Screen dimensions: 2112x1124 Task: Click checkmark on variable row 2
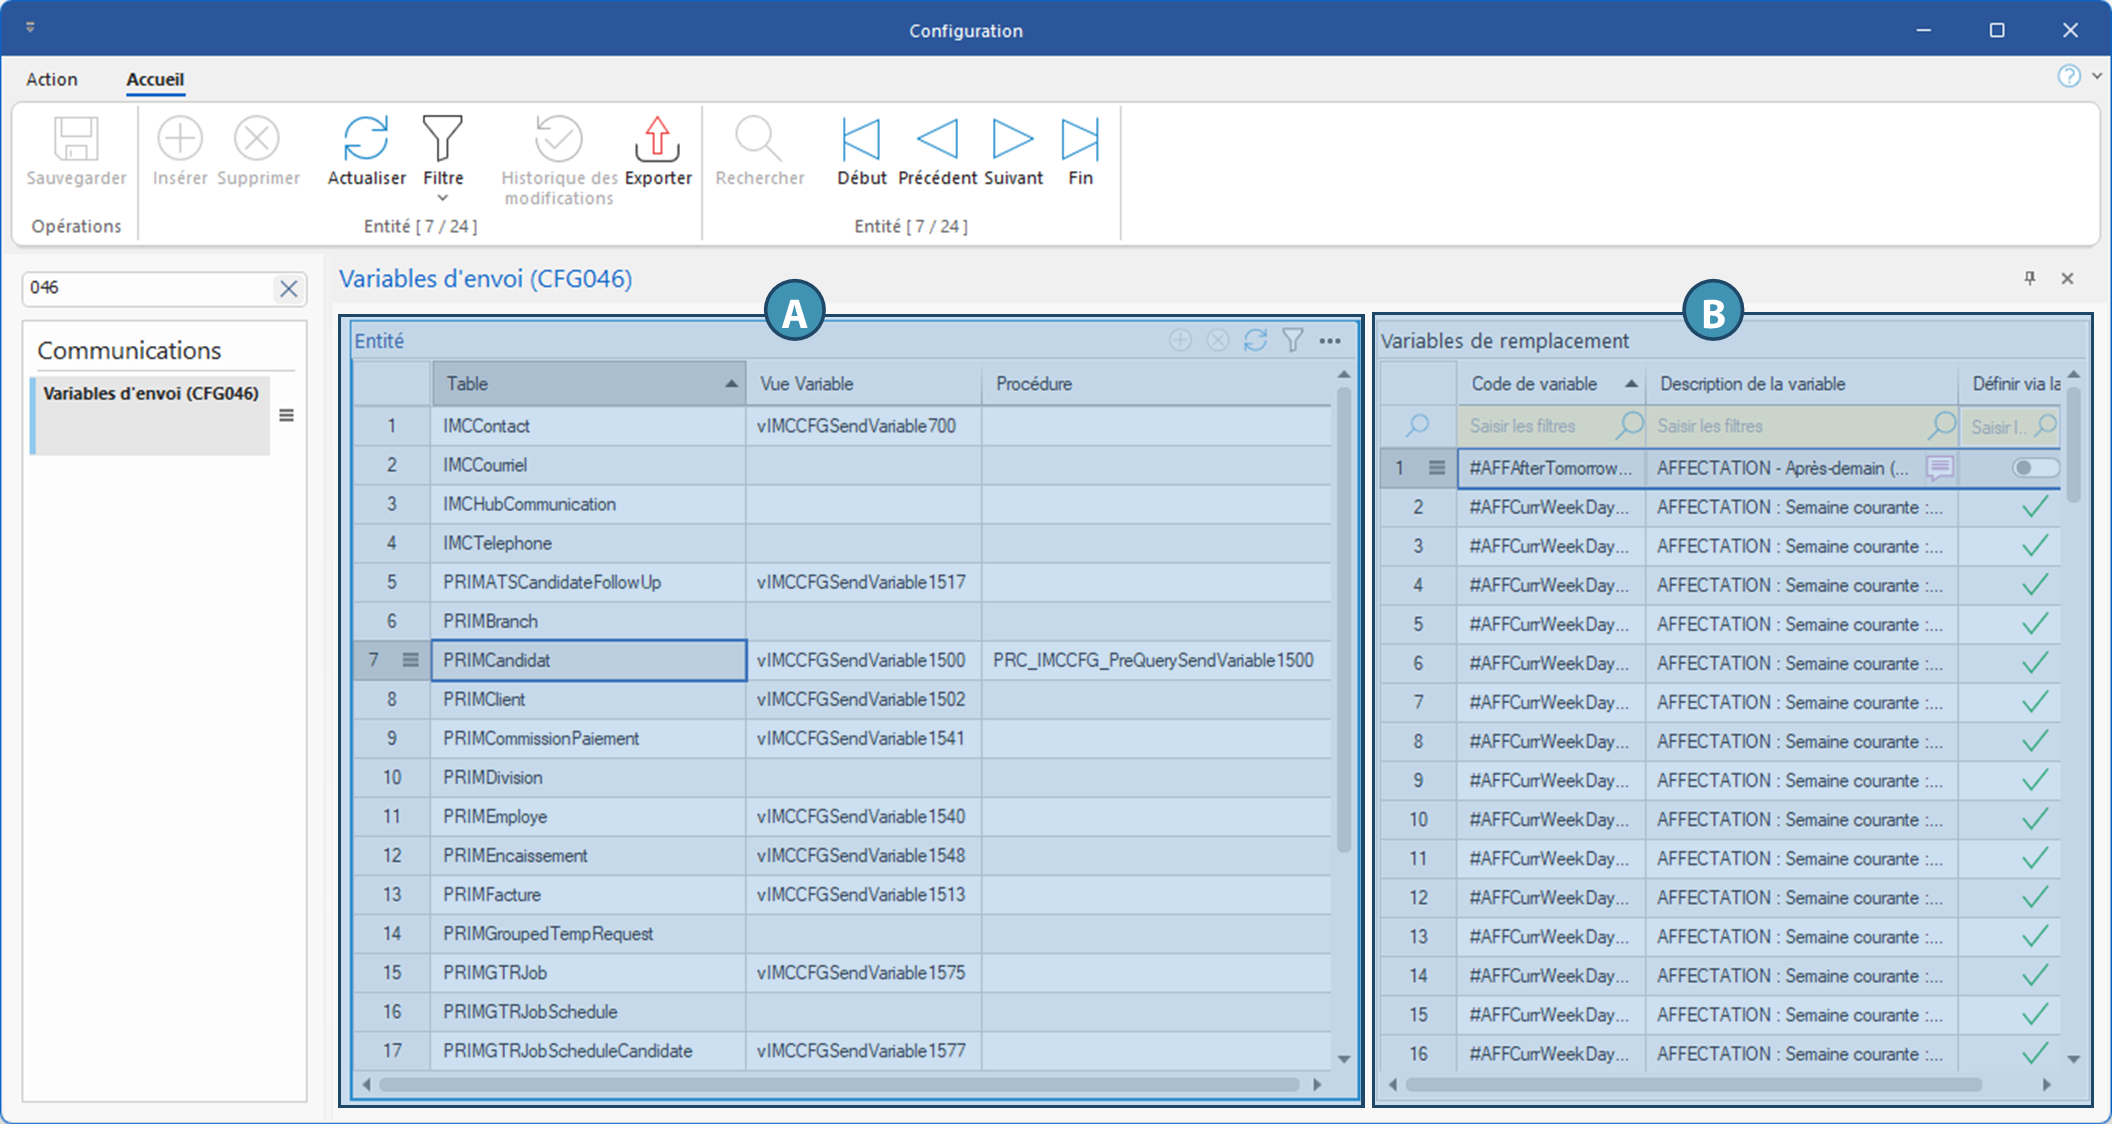pos(2034,507)
